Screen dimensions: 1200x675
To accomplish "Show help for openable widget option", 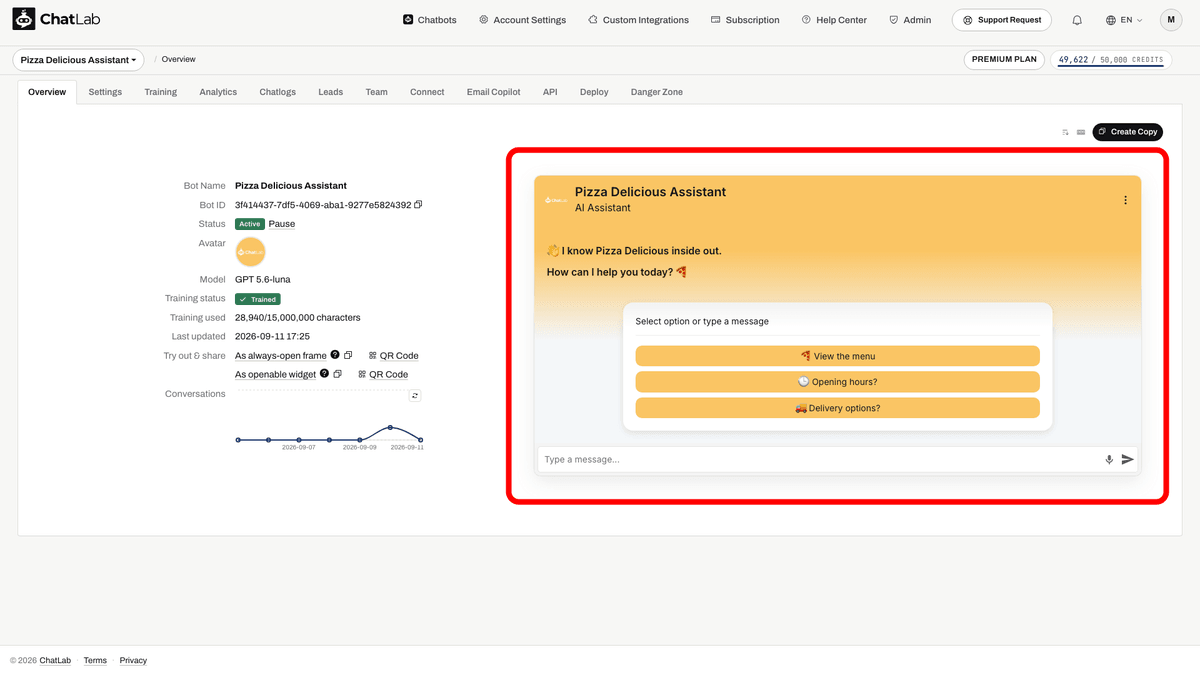I will pyautogui.click(x=324, y=374).
